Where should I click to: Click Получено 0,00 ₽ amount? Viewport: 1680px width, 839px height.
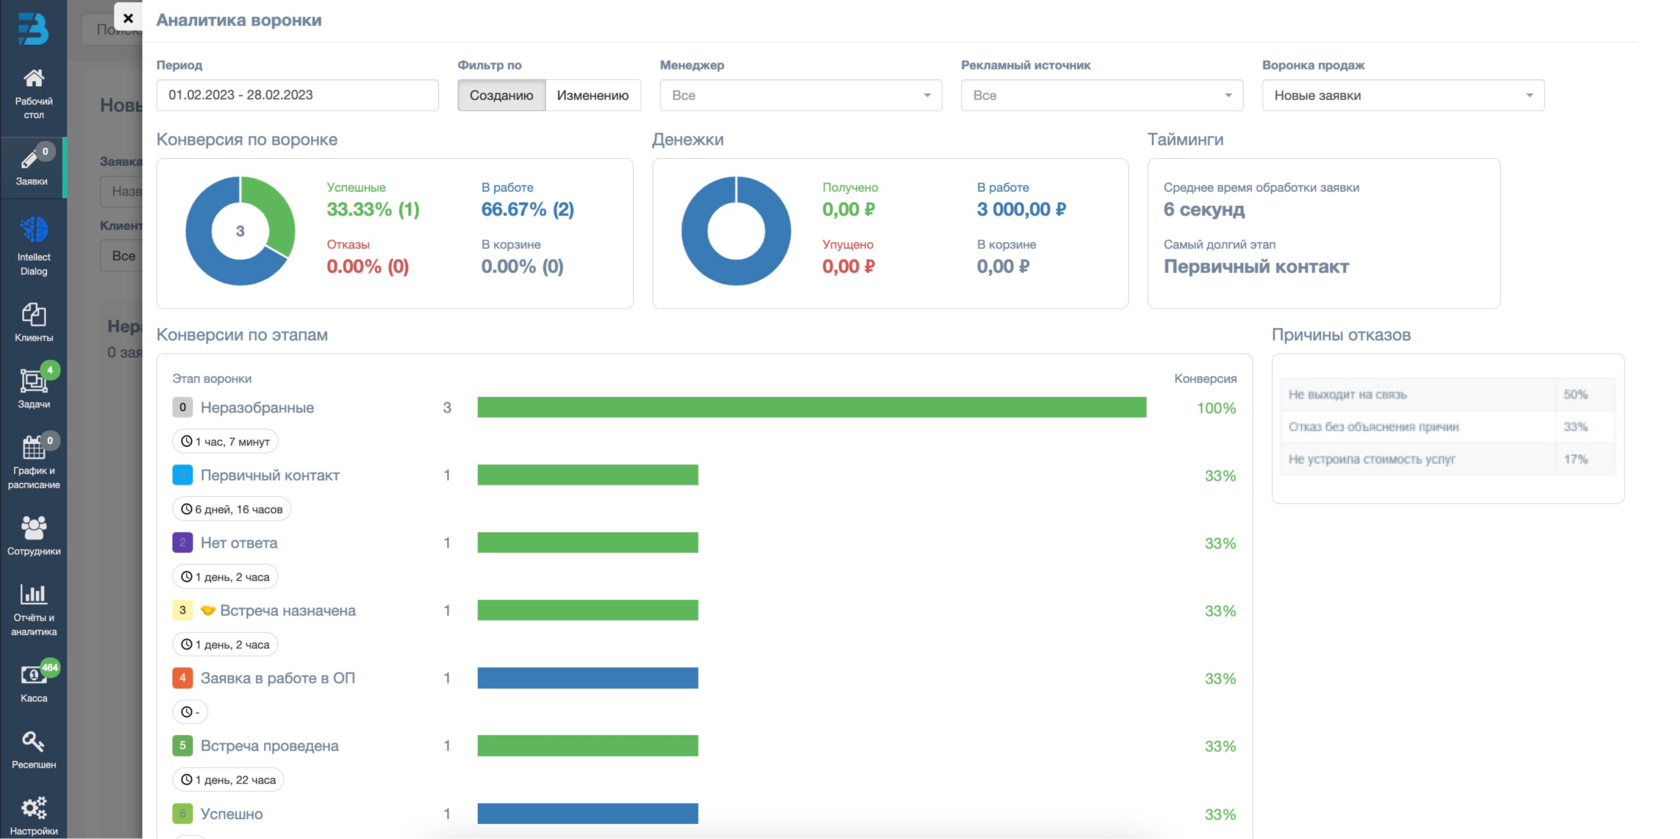point(849,209)
